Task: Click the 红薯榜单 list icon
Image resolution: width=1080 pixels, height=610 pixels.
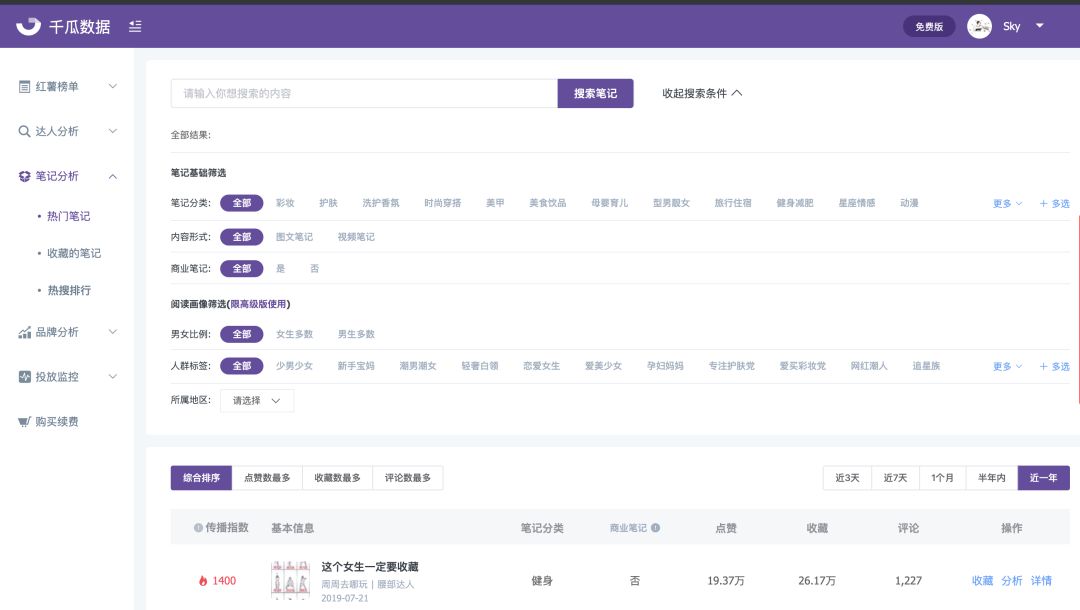Action: [24, 86]
